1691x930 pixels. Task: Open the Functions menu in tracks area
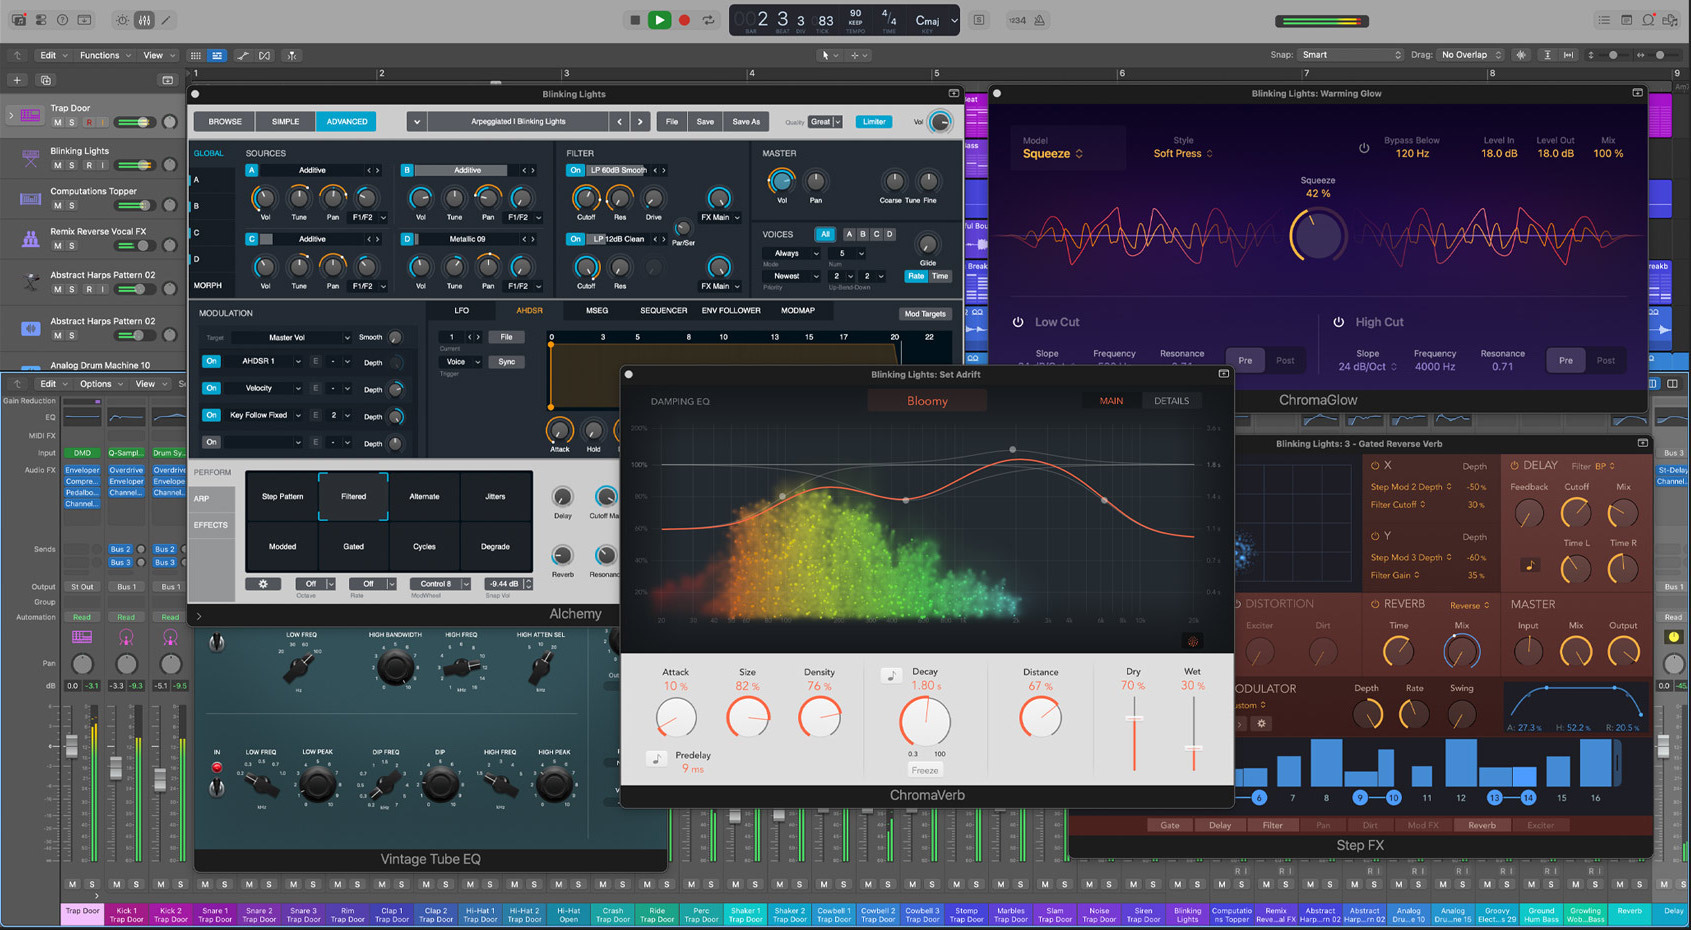pos(104,55)
